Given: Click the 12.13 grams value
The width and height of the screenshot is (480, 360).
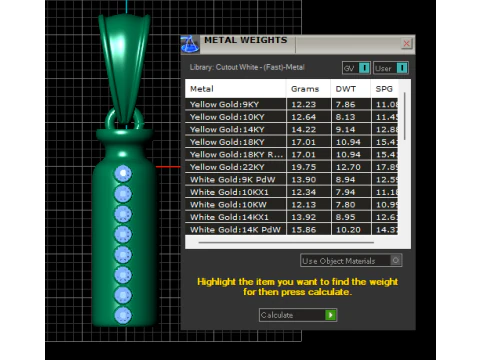Looking at the screenshot, I should [x=303, y=204].
